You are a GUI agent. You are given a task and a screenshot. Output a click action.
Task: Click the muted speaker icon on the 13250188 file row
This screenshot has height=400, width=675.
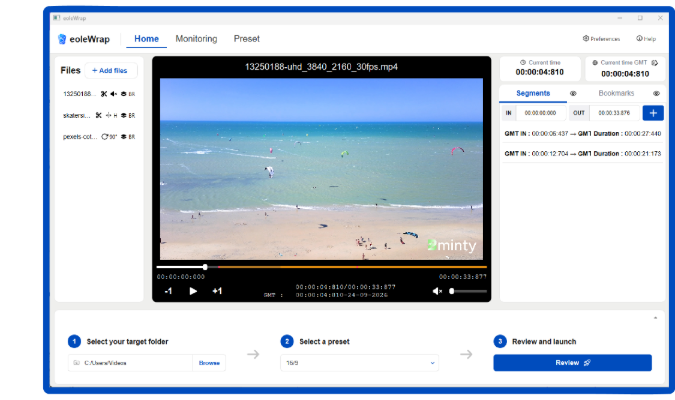pyautogui.click(x=113, y=94)
